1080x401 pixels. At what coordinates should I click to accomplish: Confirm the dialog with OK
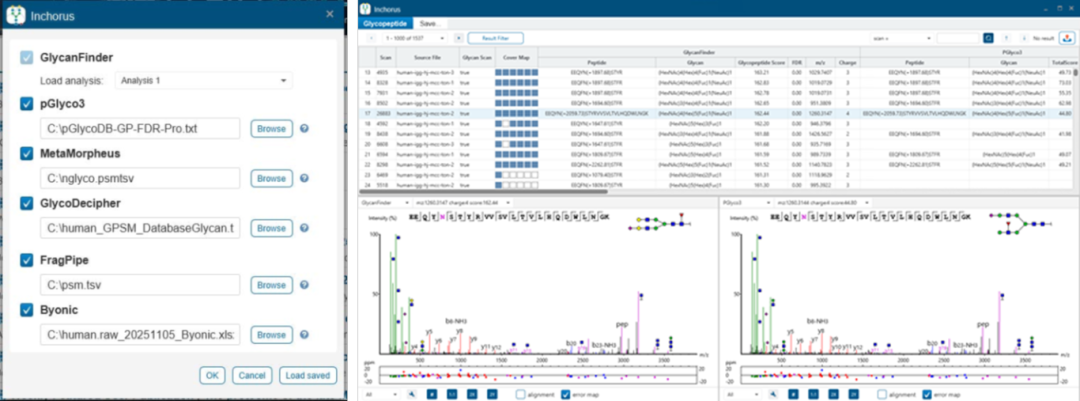point(212,376)
